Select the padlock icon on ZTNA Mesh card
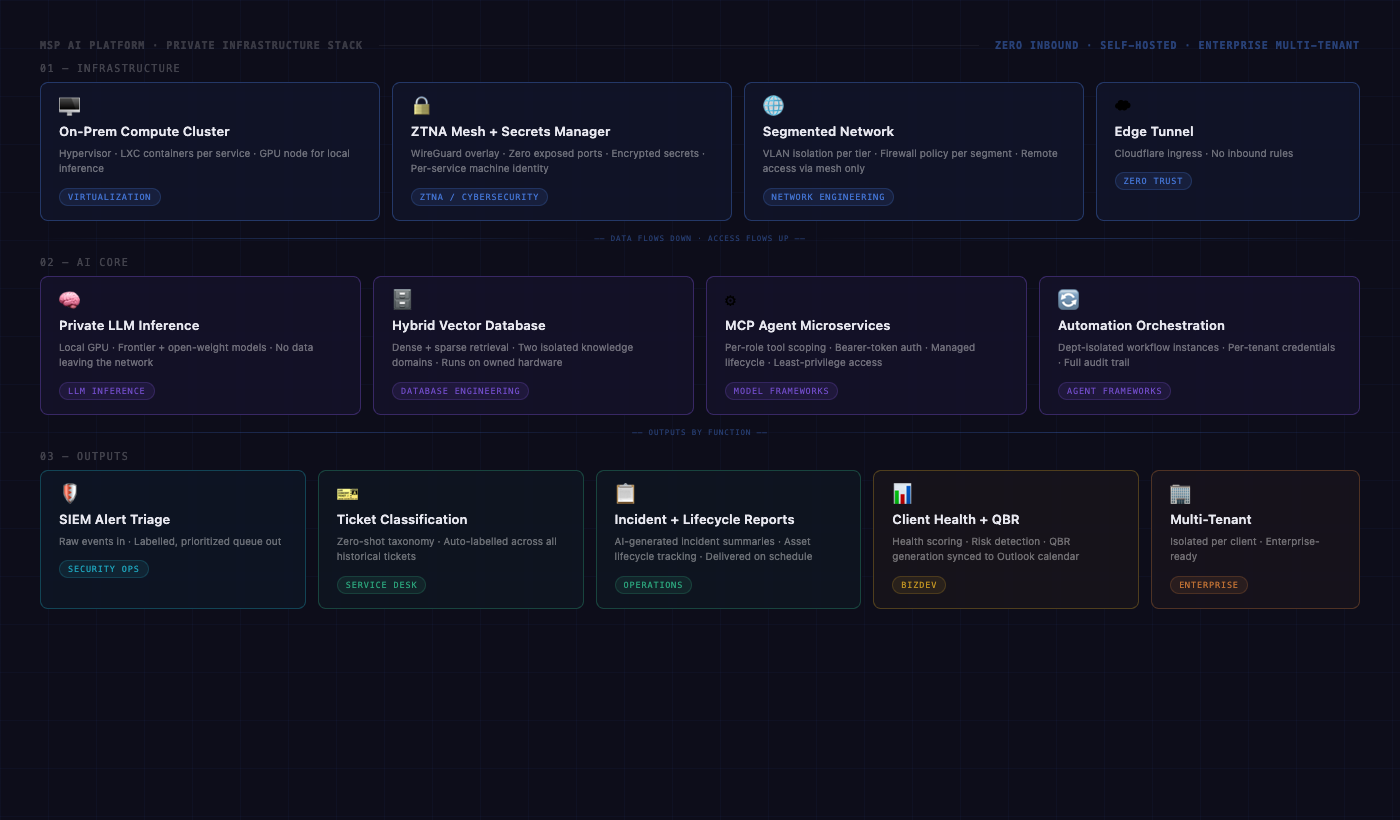Viewport: 1400px width, 820px height. (421, 105)
